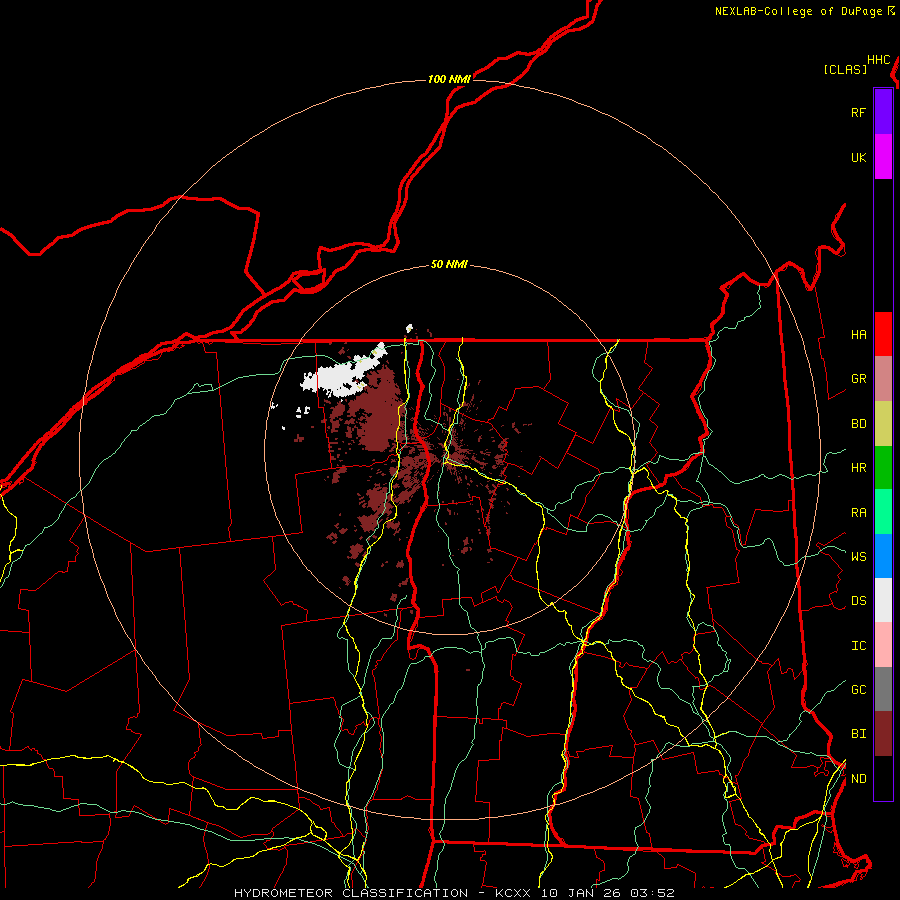This screenshot has width=900, height=900.
Task: Select the GC gray legend color block
Action: 883,689
